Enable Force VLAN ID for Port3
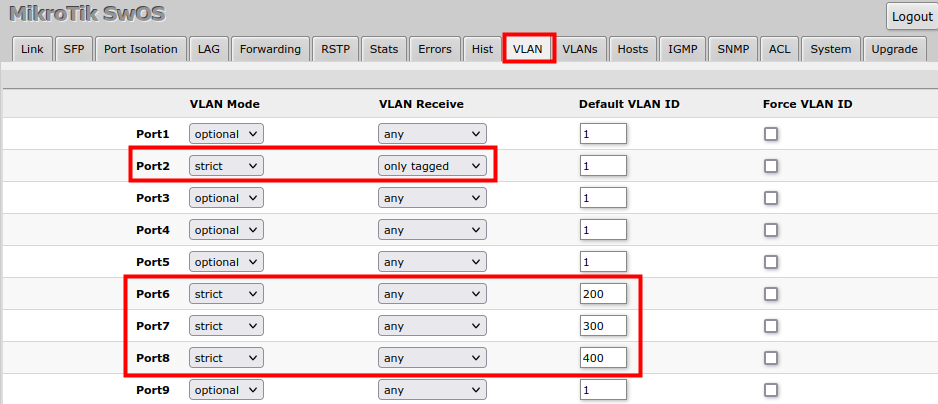 tap(770, 198)
